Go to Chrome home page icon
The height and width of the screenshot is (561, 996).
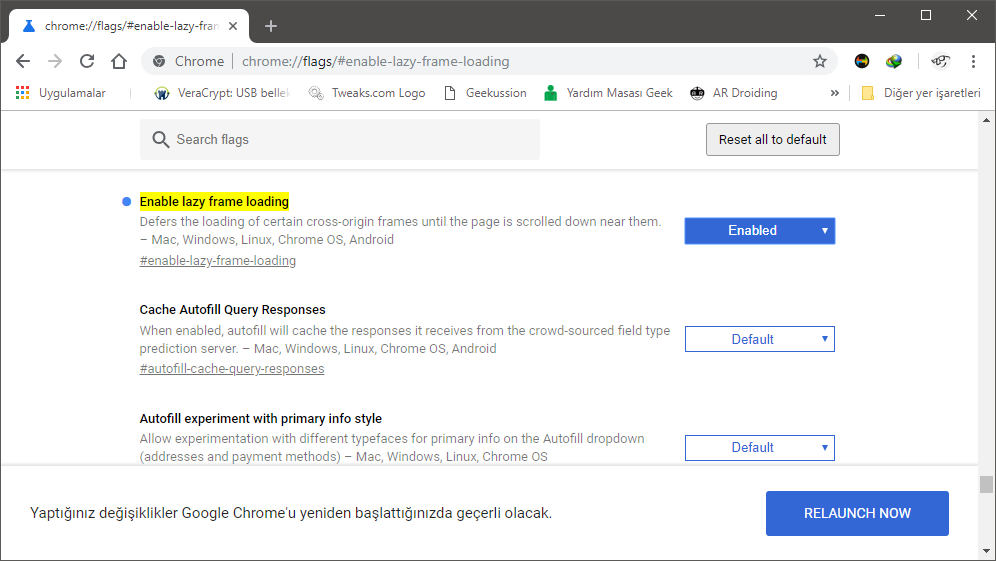119,61
